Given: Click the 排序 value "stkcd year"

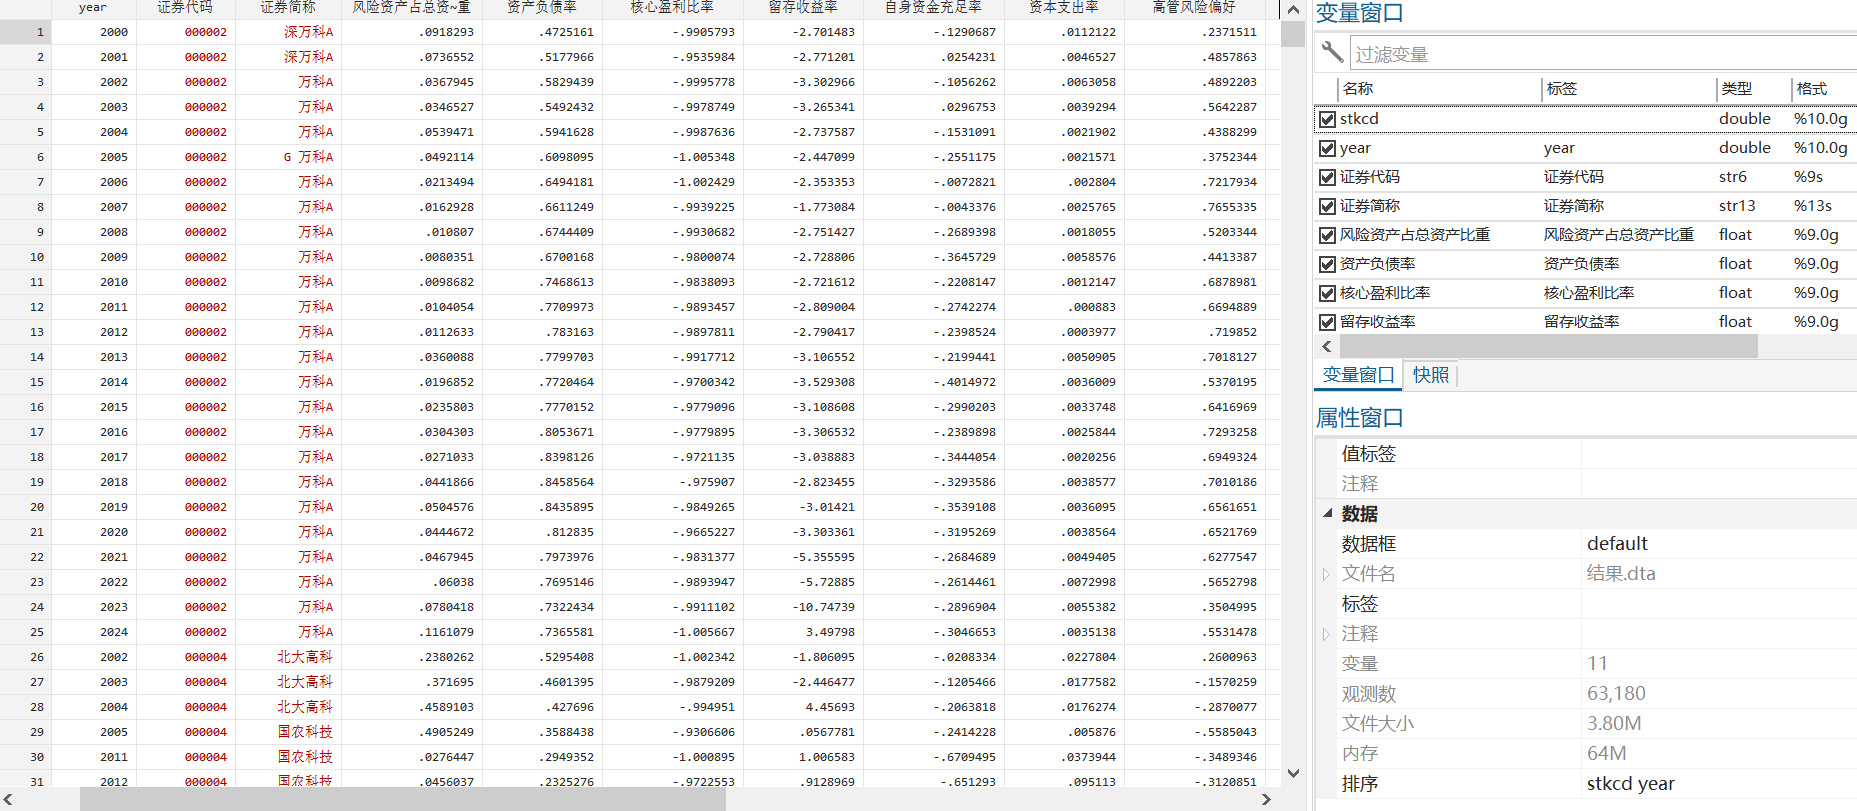Looking at the screenshot, I should pos(1630,784).
